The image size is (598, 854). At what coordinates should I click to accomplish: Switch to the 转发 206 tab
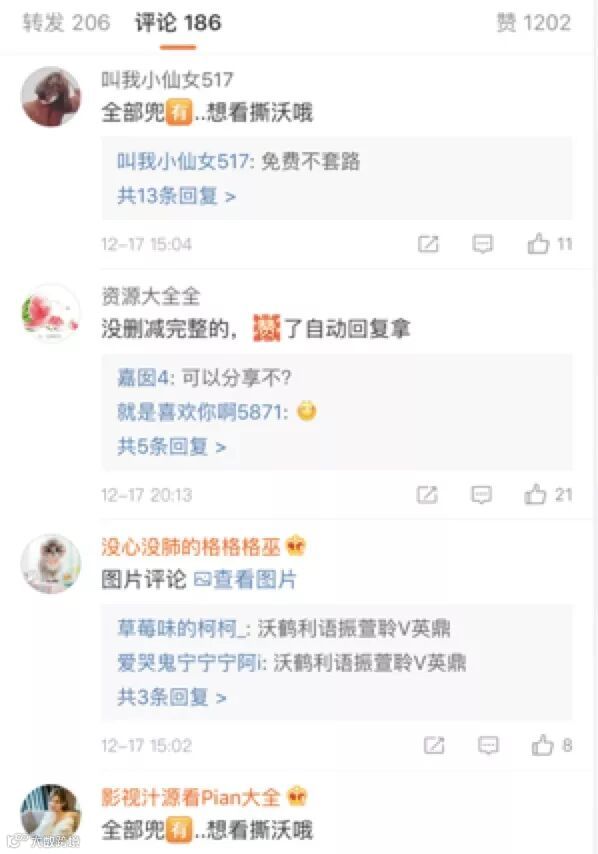click(66, 23)
